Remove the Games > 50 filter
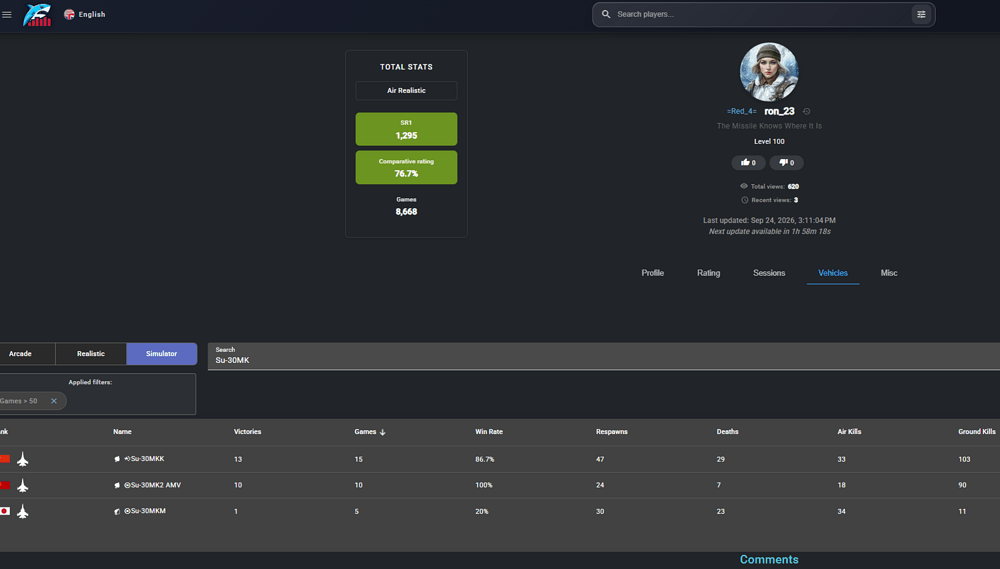The image size is (1000, 569). point(54,401)
